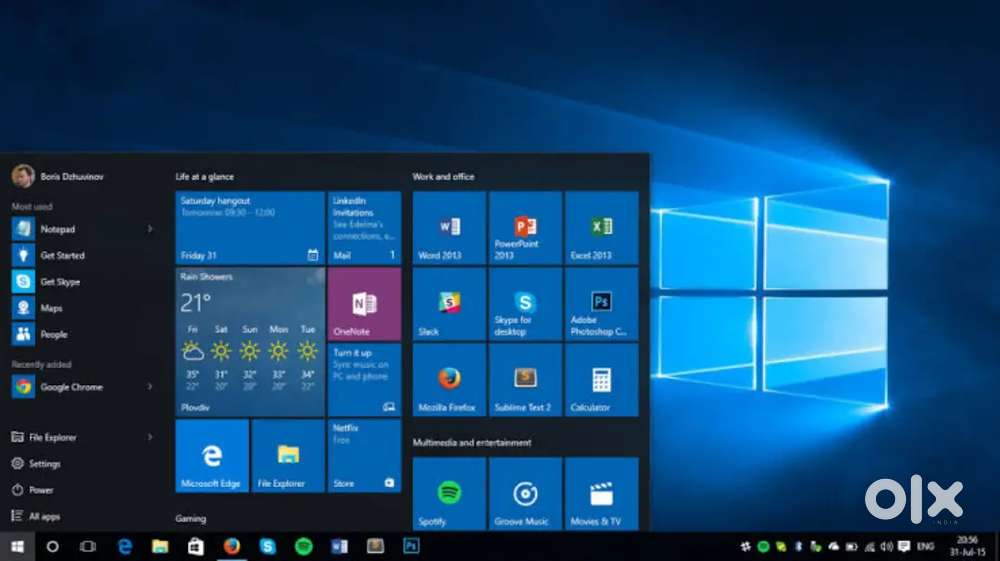Click the Boris Dzhuvinov user account
The image size is (1000, 561).
pos(58,177)
